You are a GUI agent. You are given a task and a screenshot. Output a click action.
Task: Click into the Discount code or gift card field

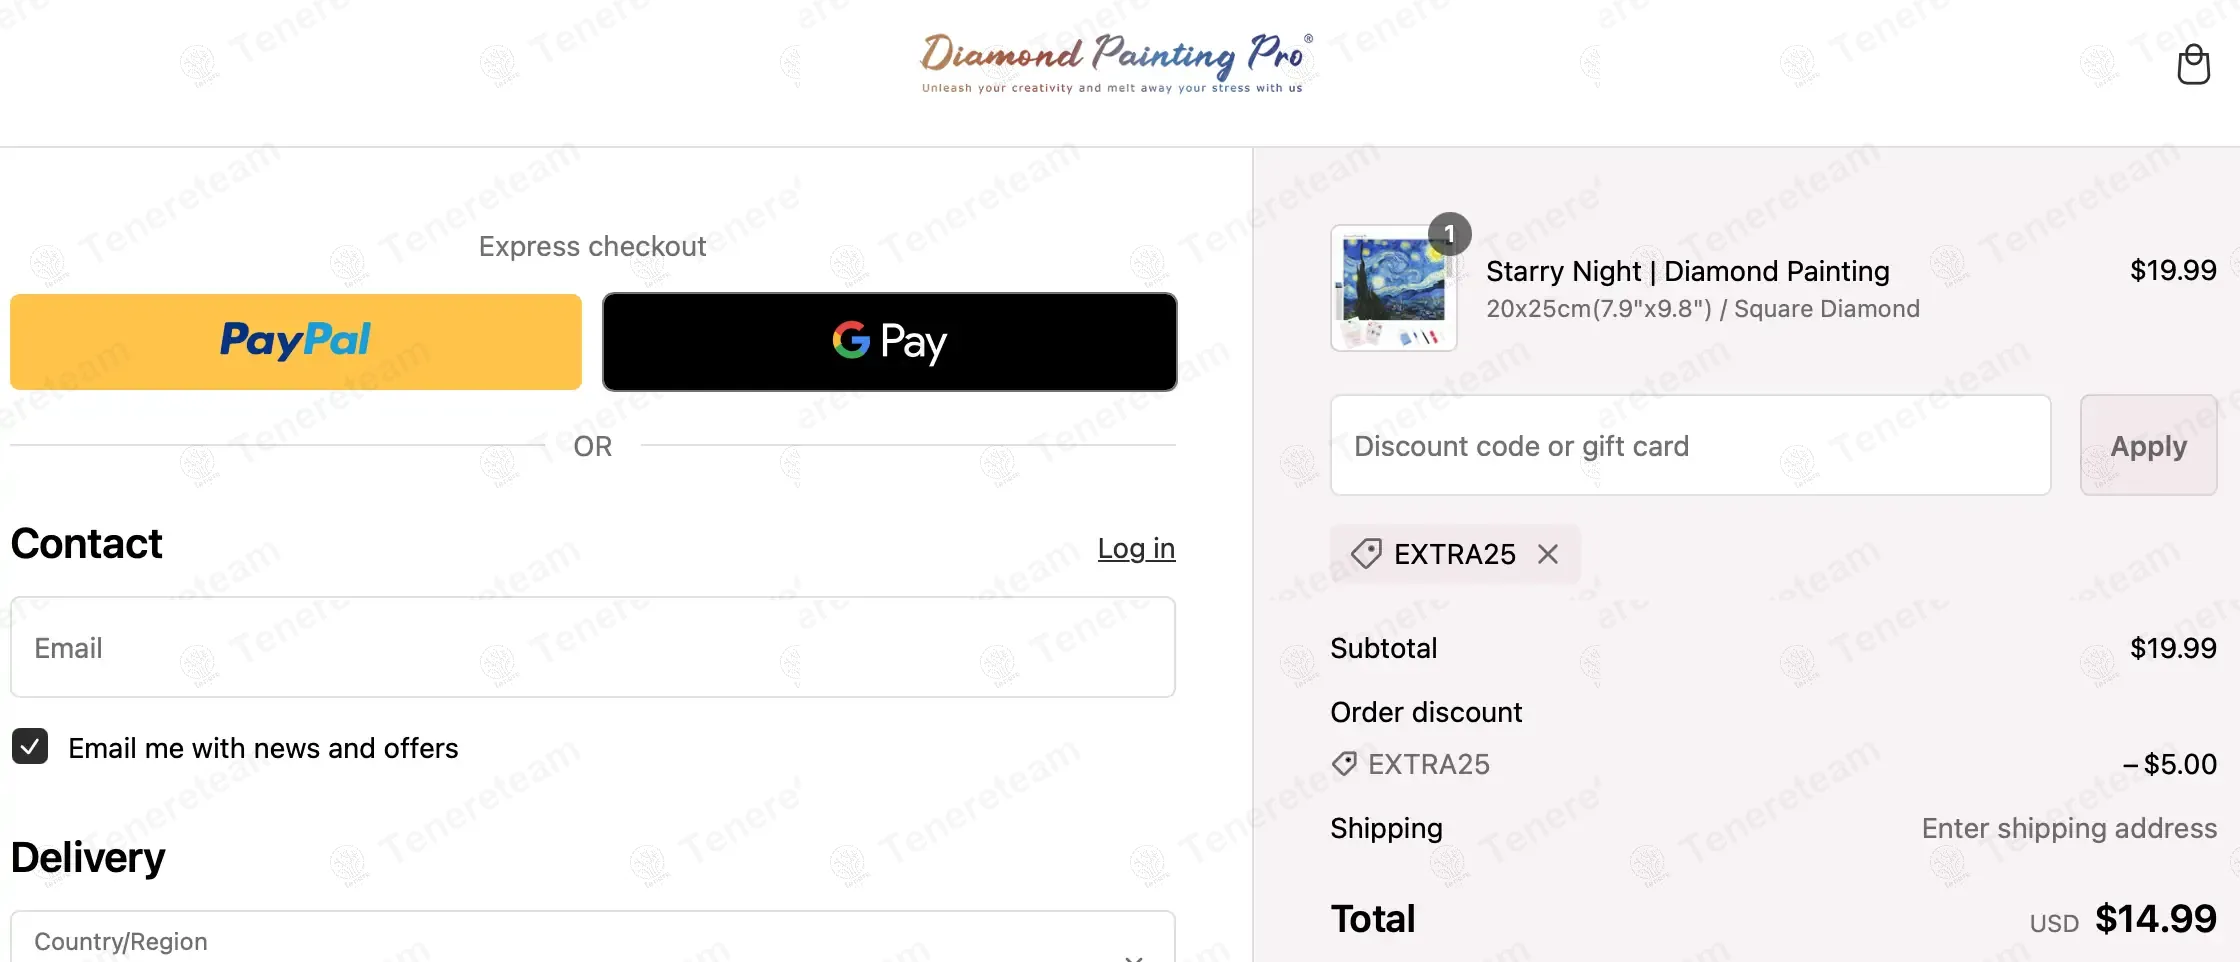click(1690, 446)
